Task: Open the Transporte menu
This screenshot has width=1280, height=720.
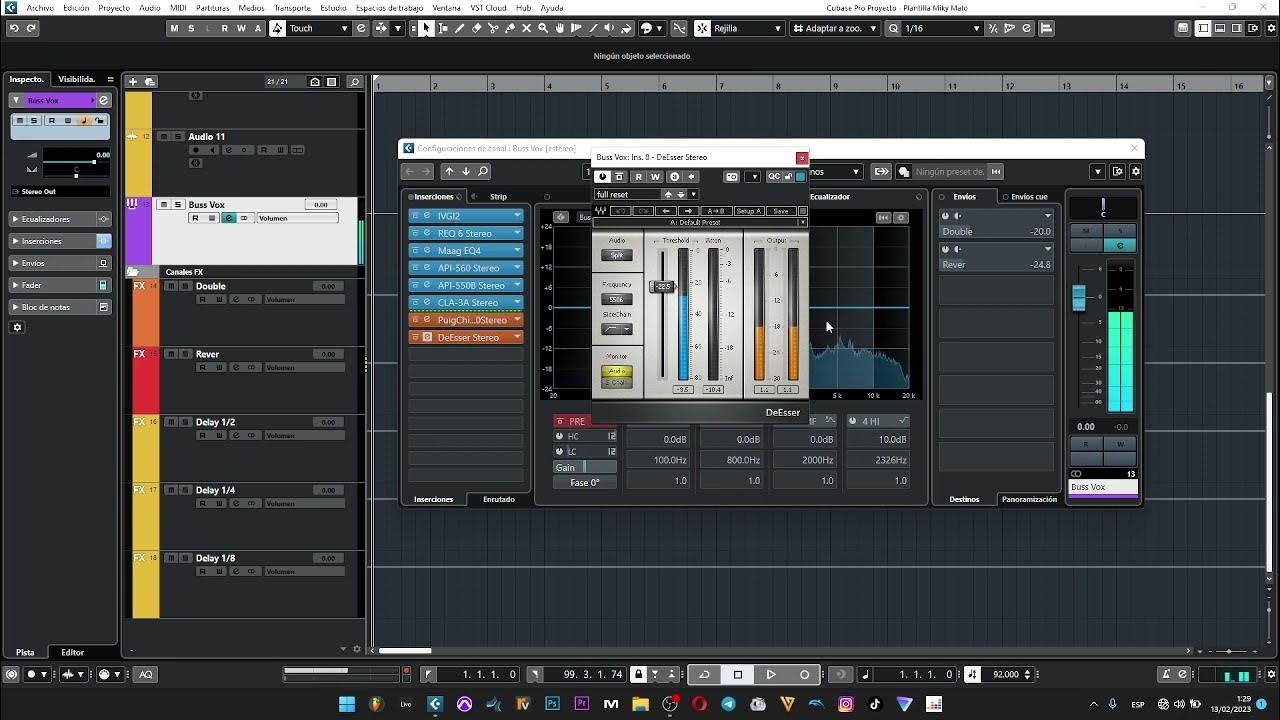Action: [292, 8]
